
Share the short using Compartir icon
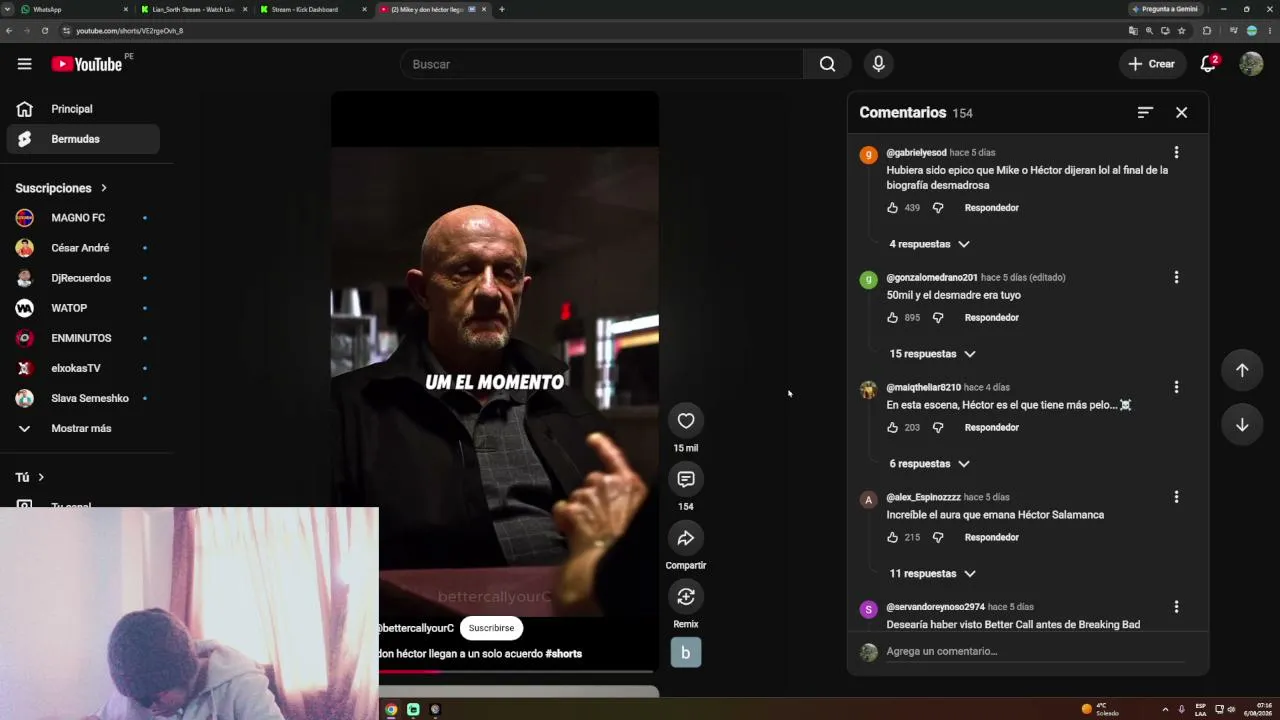(x=686, y=538)
